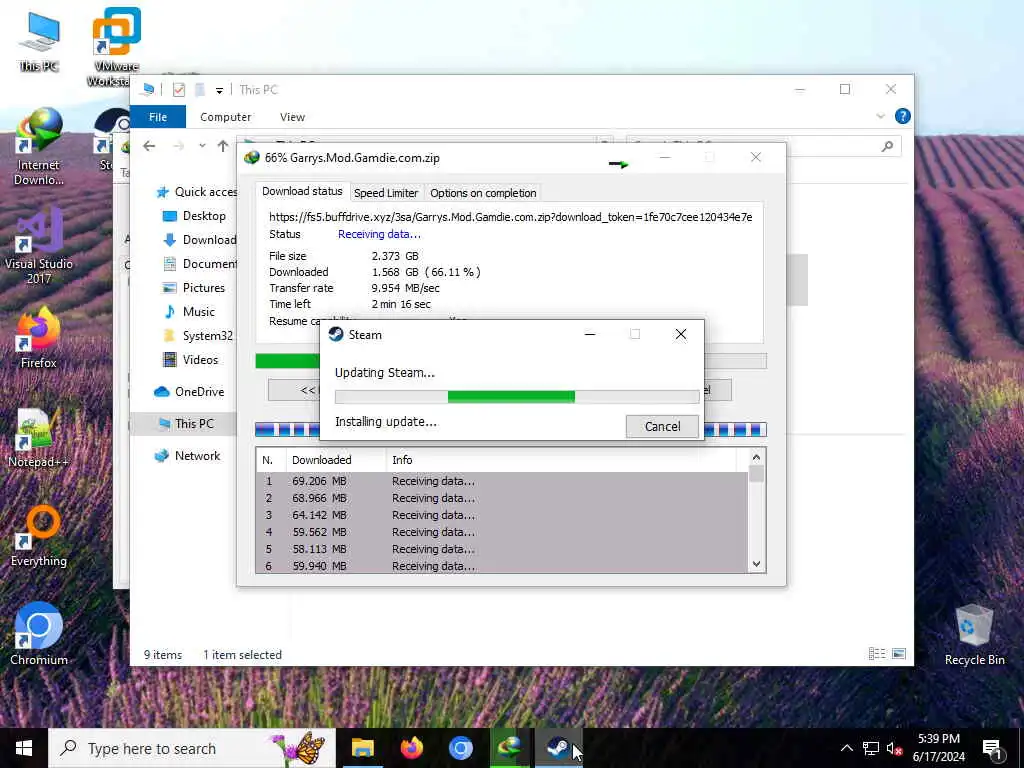Viewport: 1024px width, 768px height.
Task: Go up one folder level in Explorer
Action: point(223,146)
